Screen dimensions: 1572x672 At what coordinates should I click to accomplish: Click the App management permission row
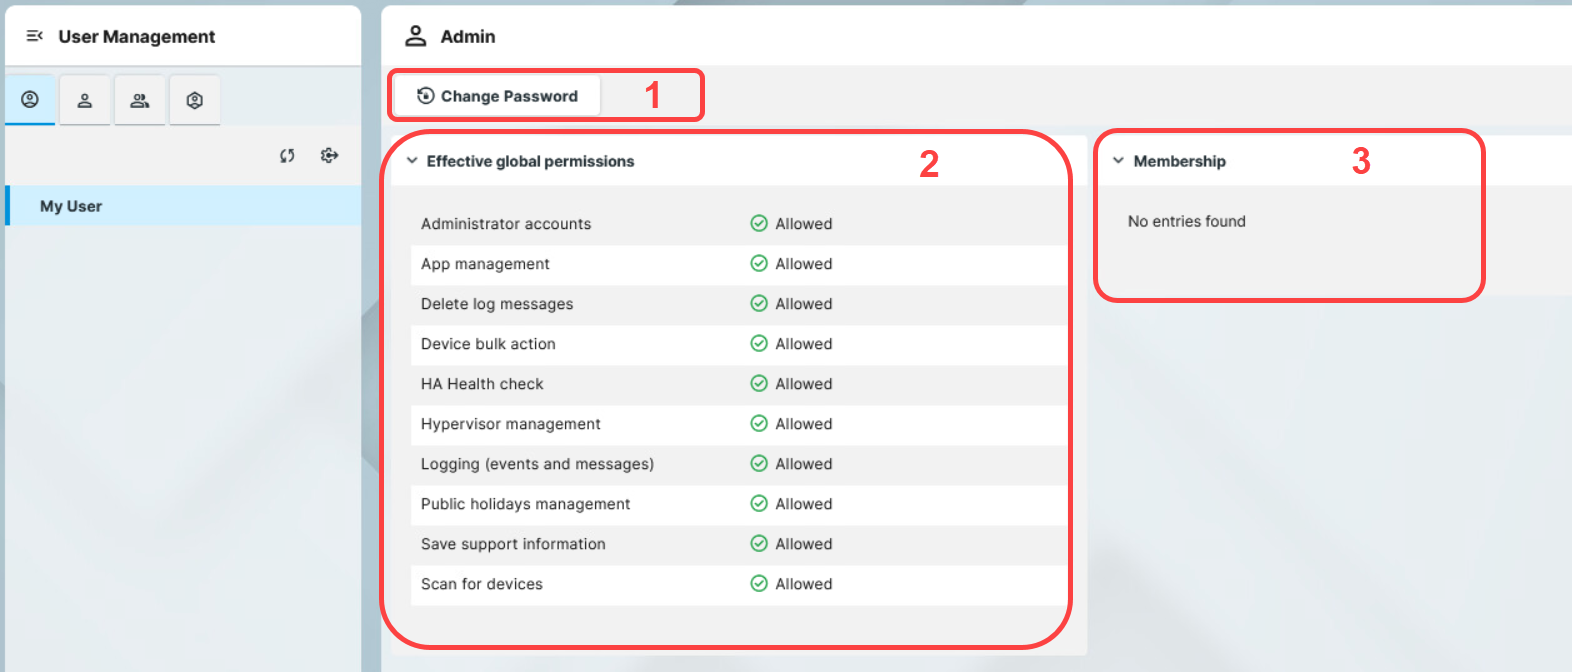485,264
